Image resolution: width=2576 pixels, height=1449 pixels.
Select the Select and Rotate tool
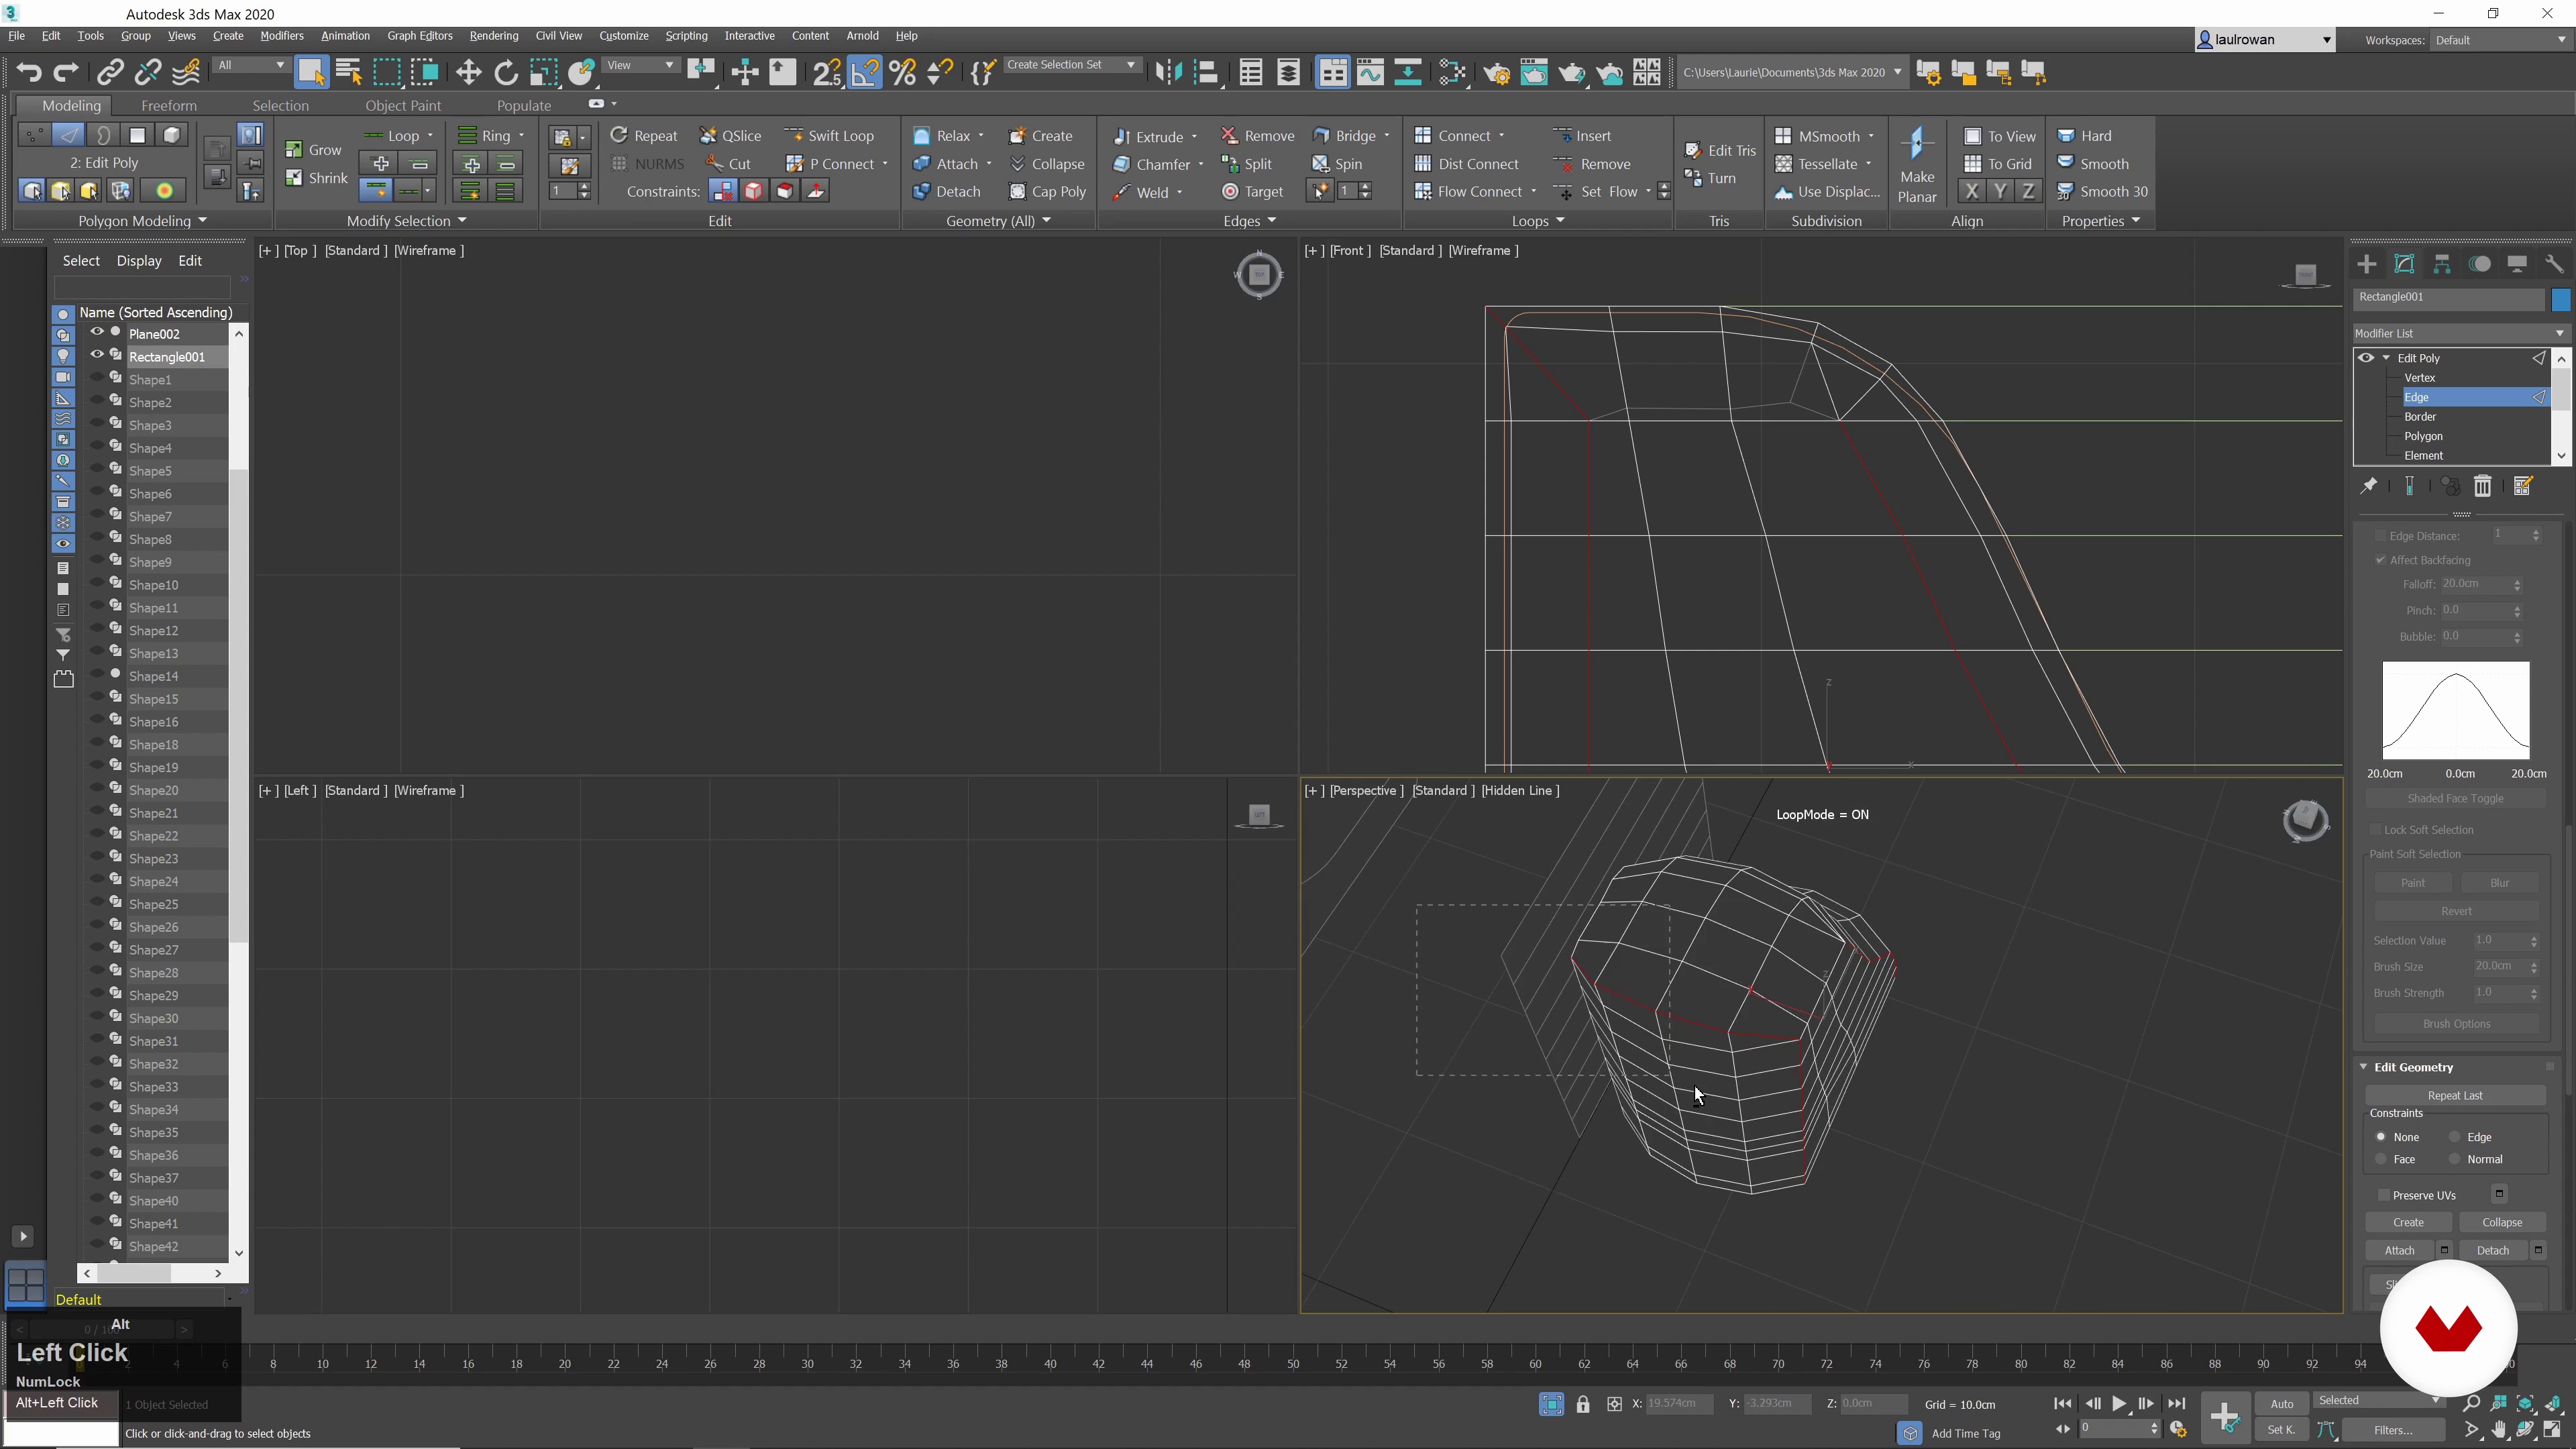(506, 72)
